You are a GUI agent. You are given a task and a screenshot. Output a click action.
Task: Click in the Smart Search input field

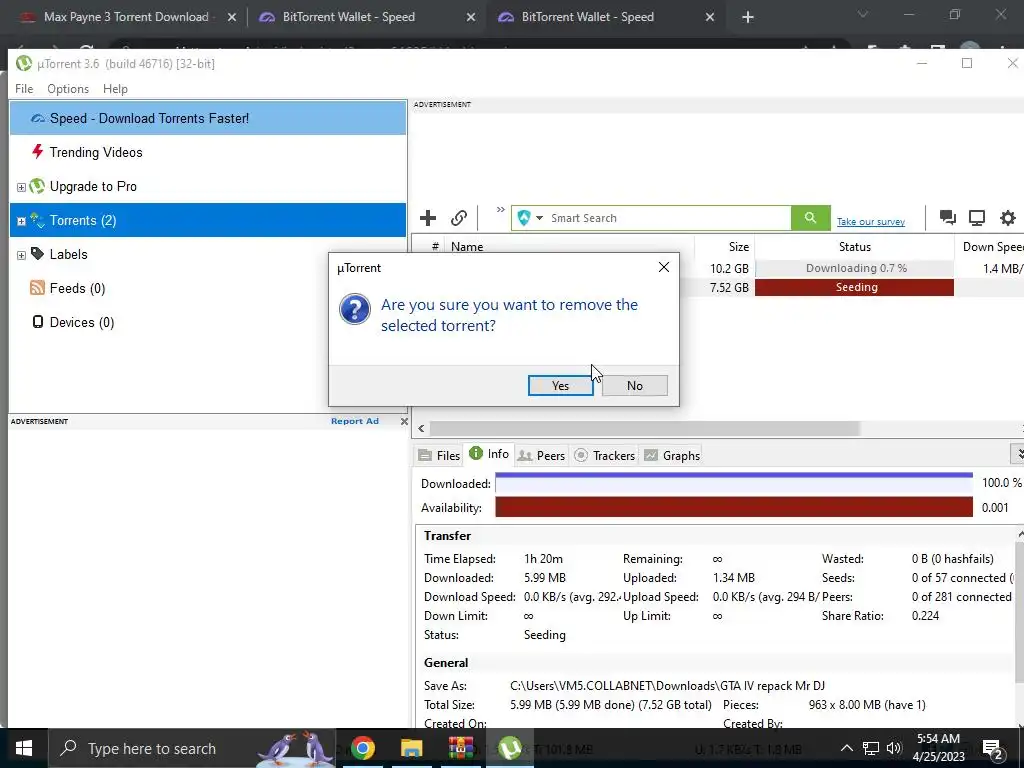[668, 218]
